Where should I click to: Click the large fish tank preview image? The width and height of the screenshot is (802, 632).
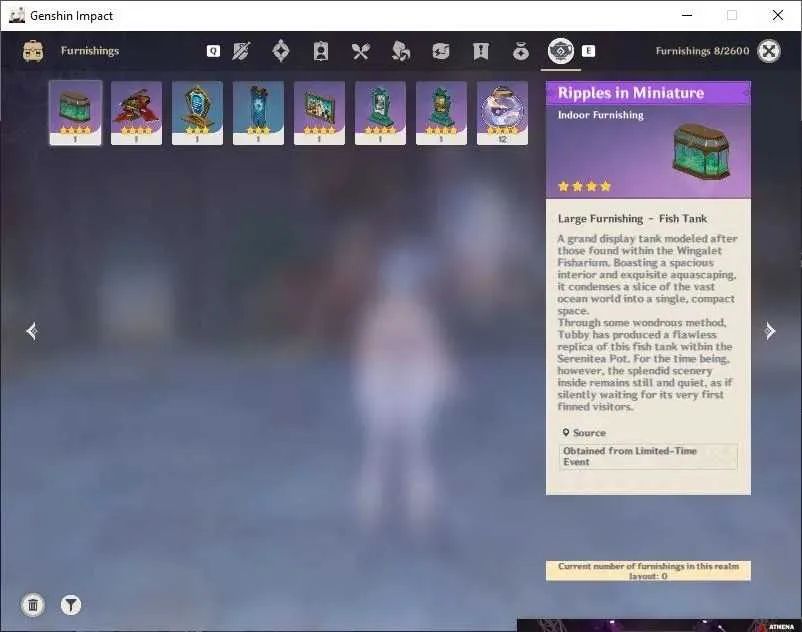coord(701,152)
